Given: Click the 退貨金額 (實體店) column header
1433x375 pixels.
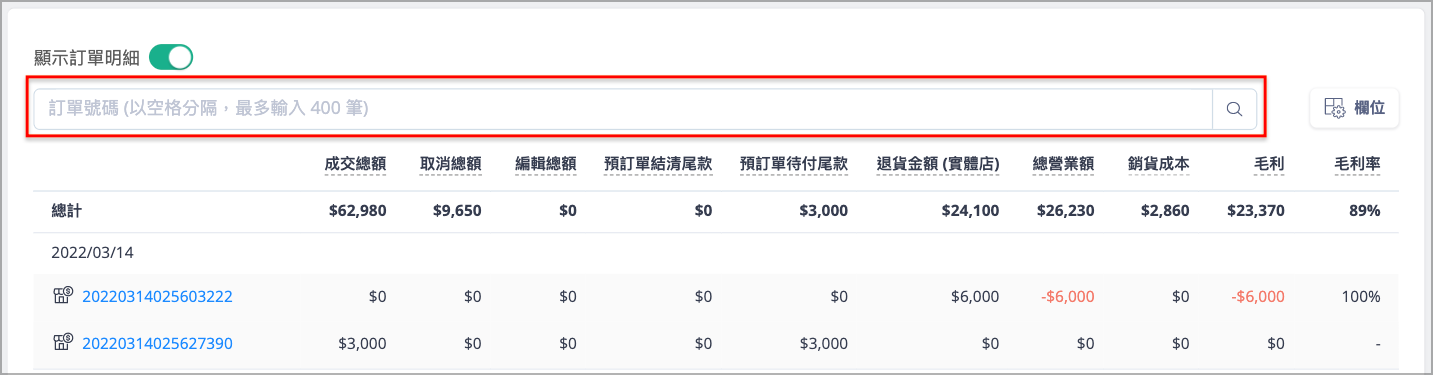Looking at the screenshot, I should 938,164.
